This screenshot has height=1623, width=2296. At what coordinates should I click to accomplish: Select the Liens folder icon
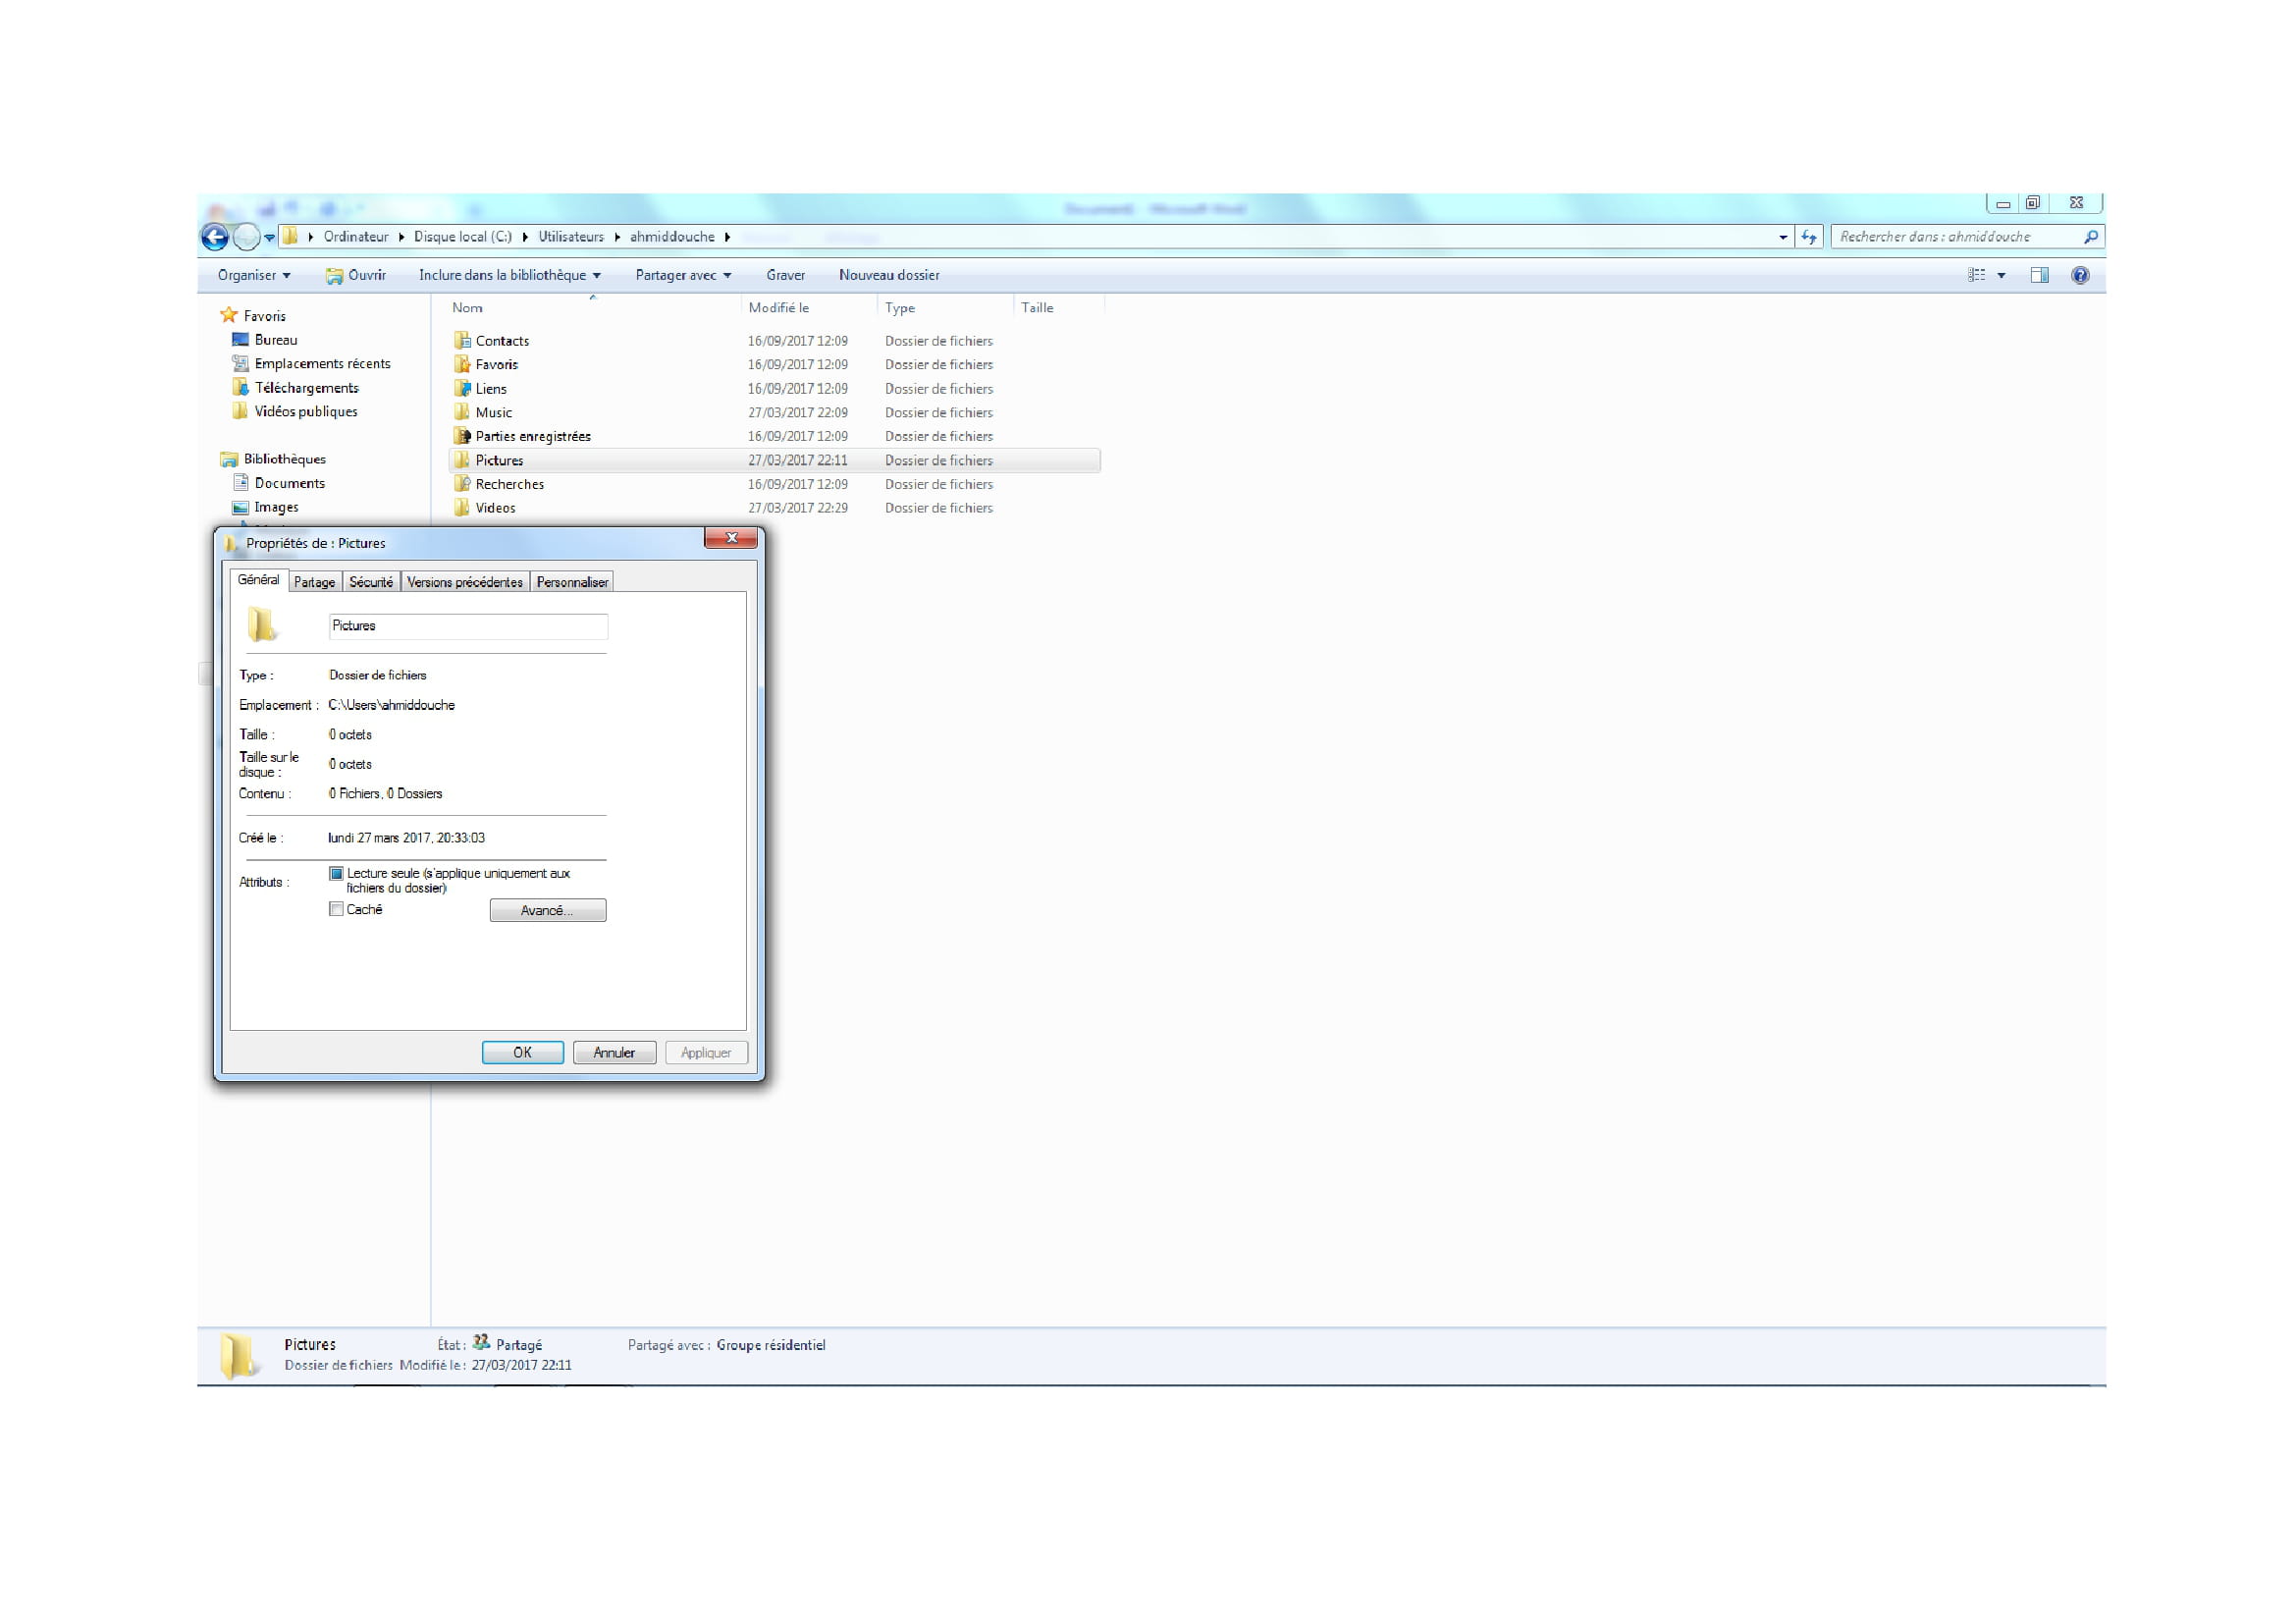(x=462, y=388)
